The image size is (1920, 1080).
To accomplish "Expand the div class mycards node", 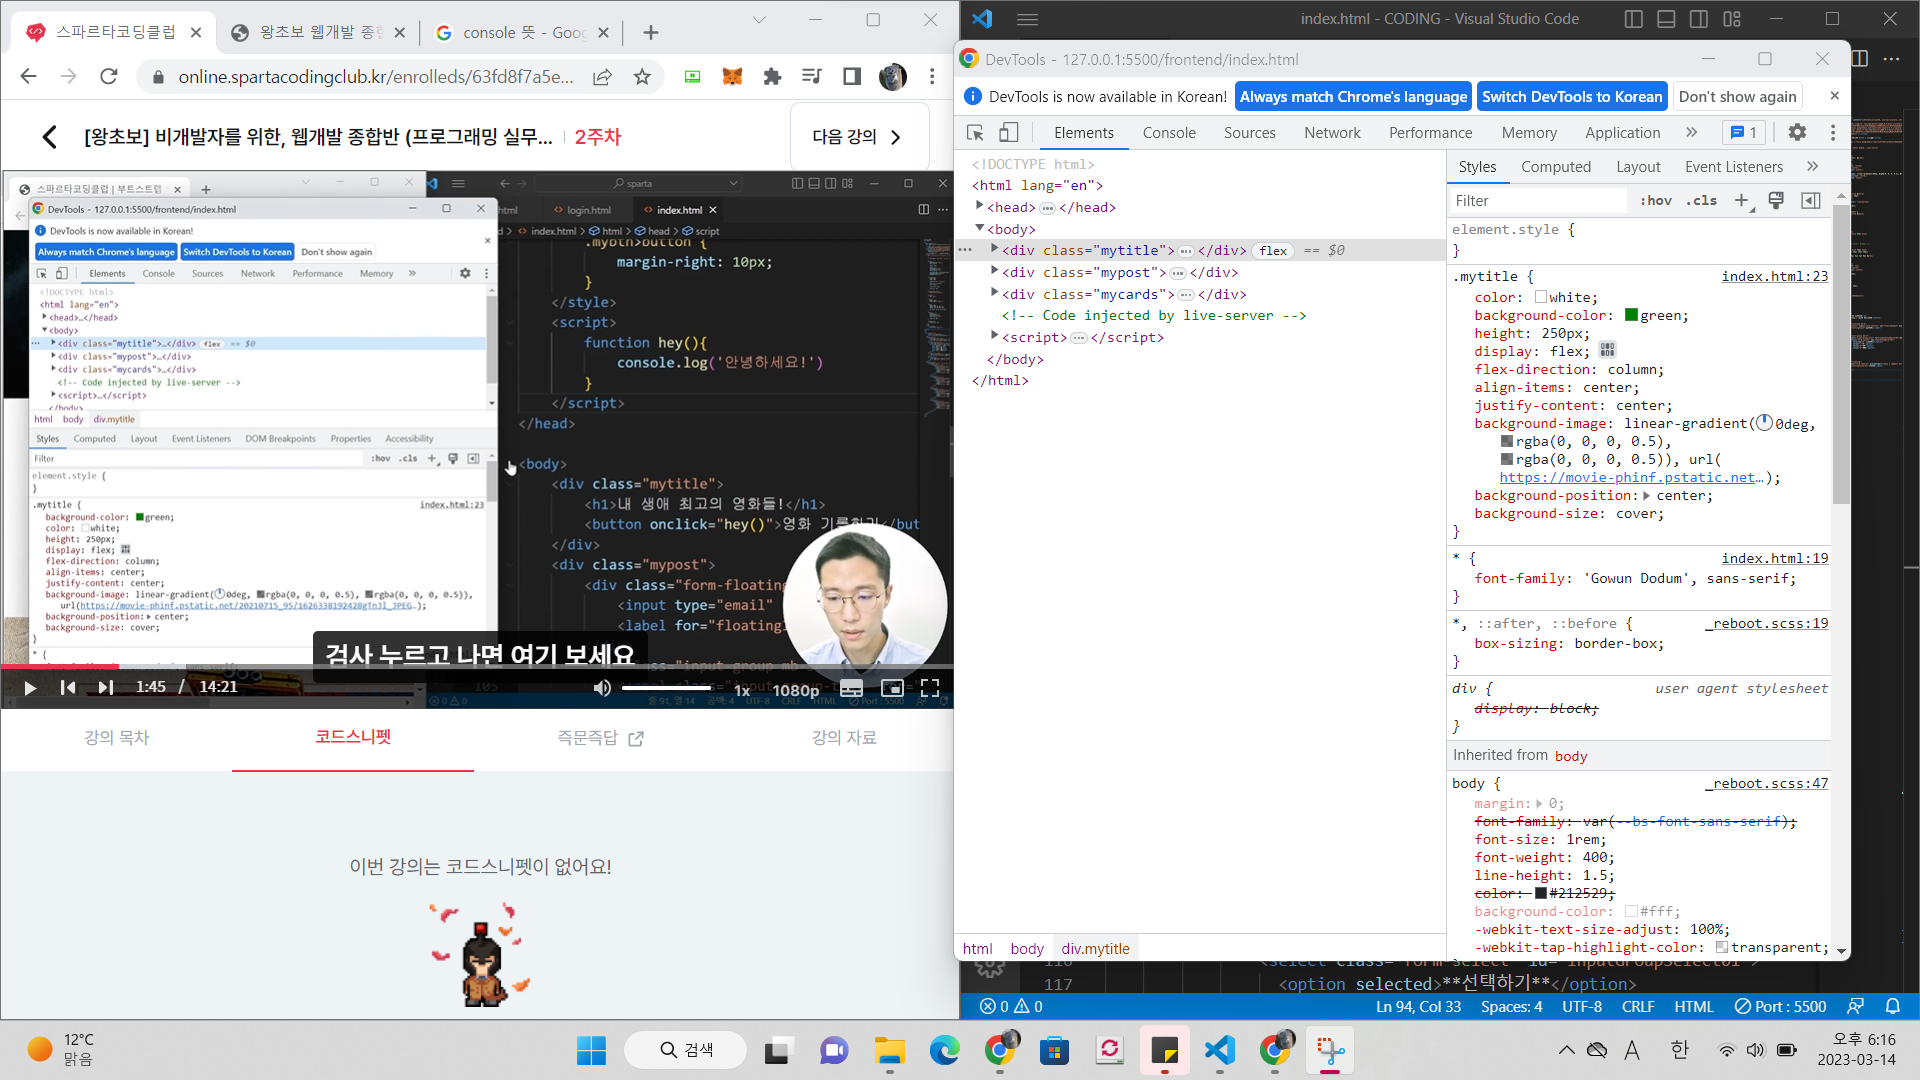I will coord(995,294).
